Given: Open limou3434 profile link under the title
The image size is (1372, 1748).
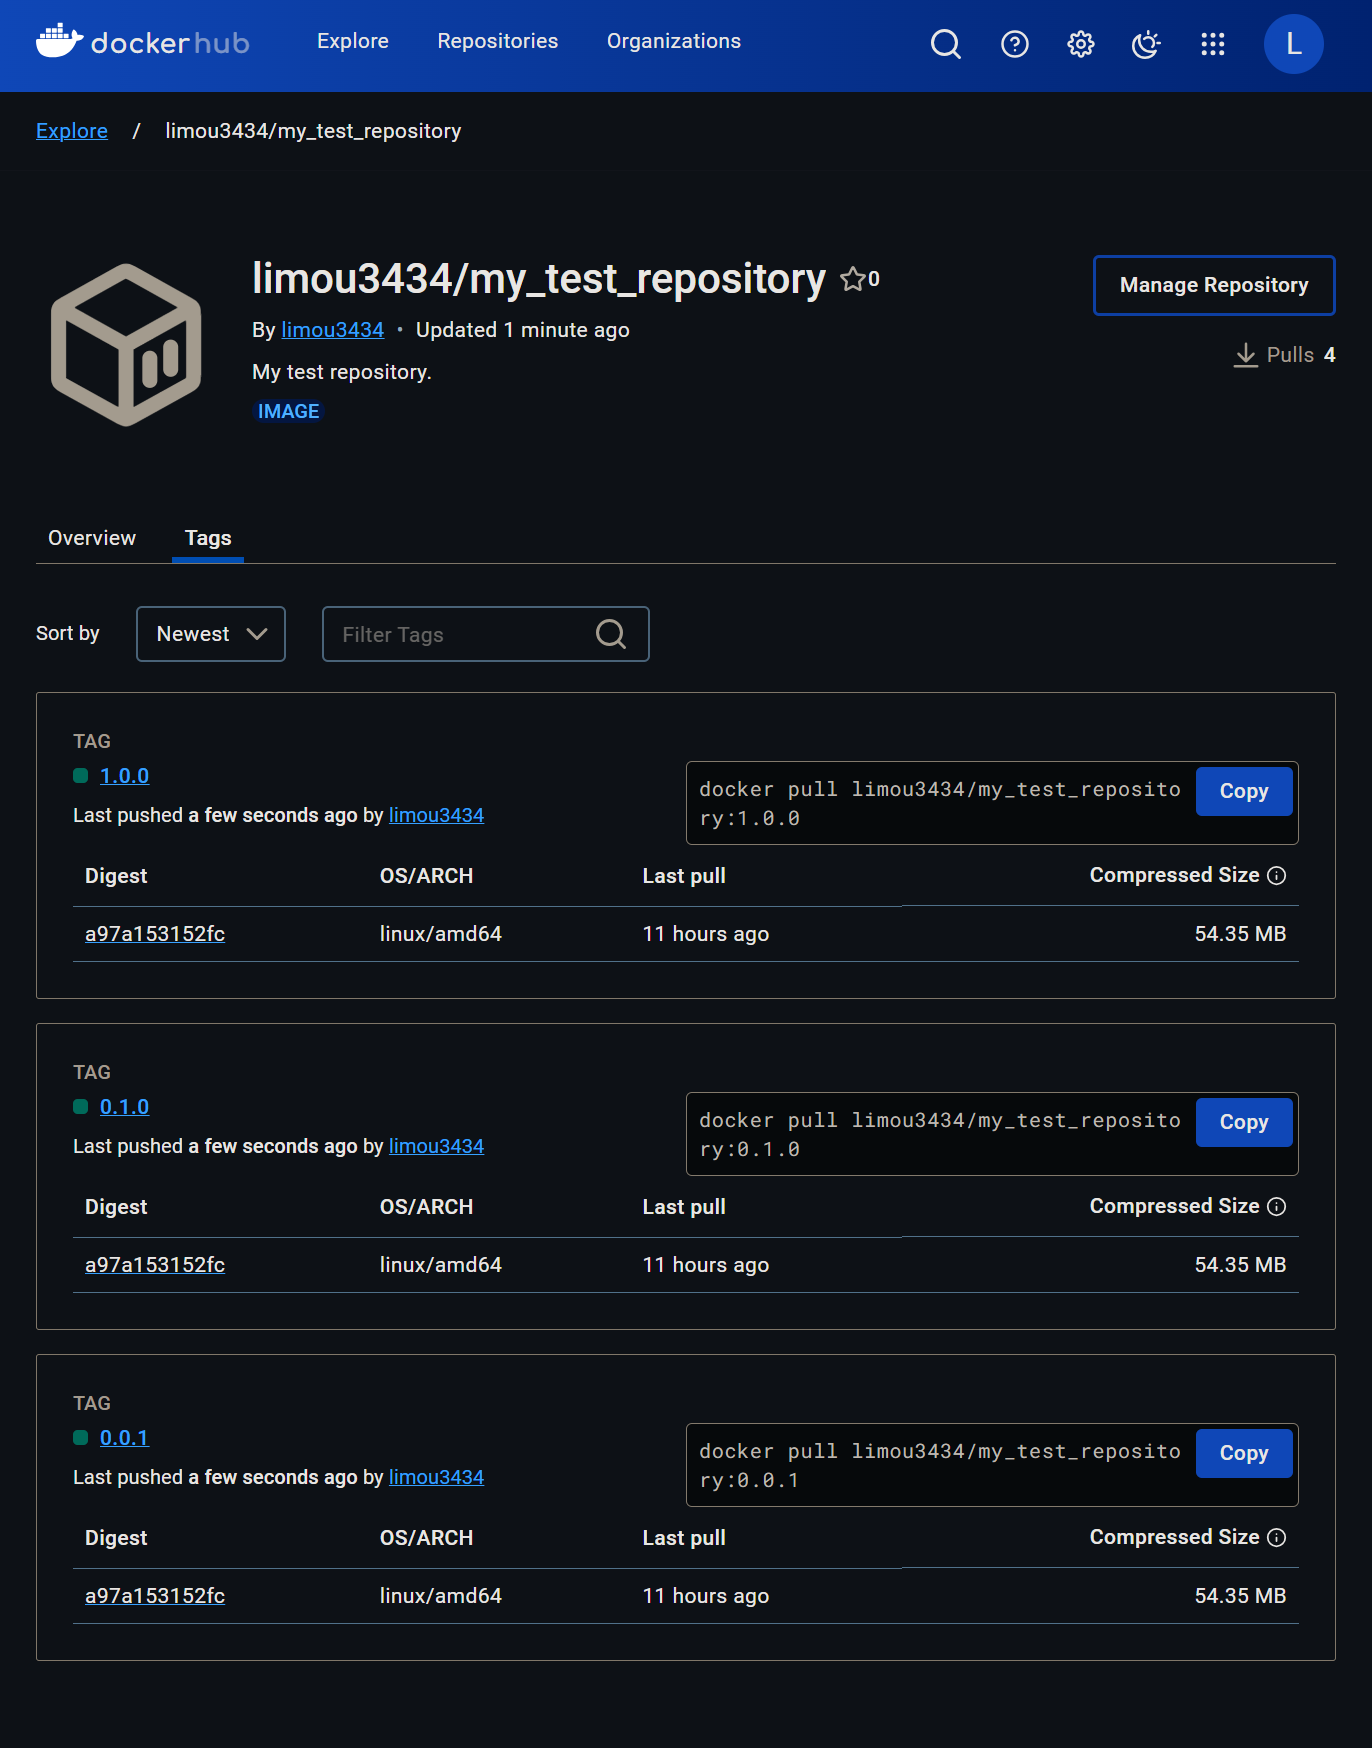Looking at the screenshot, I should 333,330.
